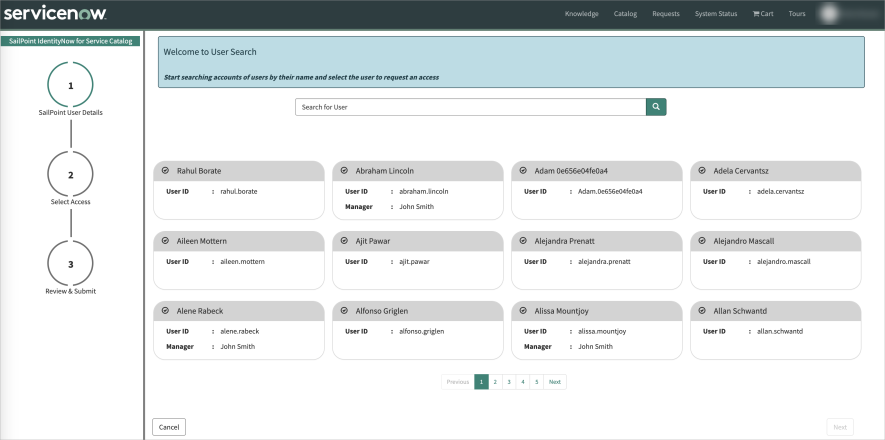Select the Adam 0e656e04fe0a4 name heading
This screenshot has height=440, width=885.
click(x=571, y=170)
